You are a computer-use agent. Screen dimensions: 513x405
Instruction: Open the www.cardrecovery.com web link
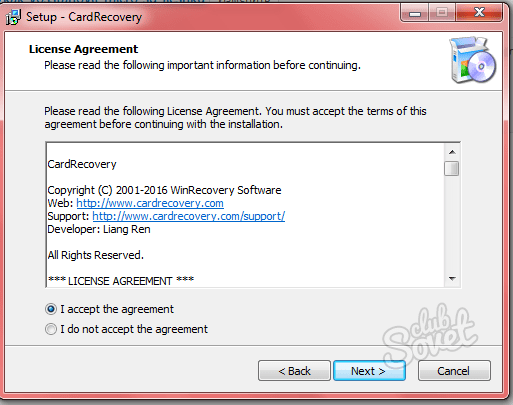click(x=150, y=203)
